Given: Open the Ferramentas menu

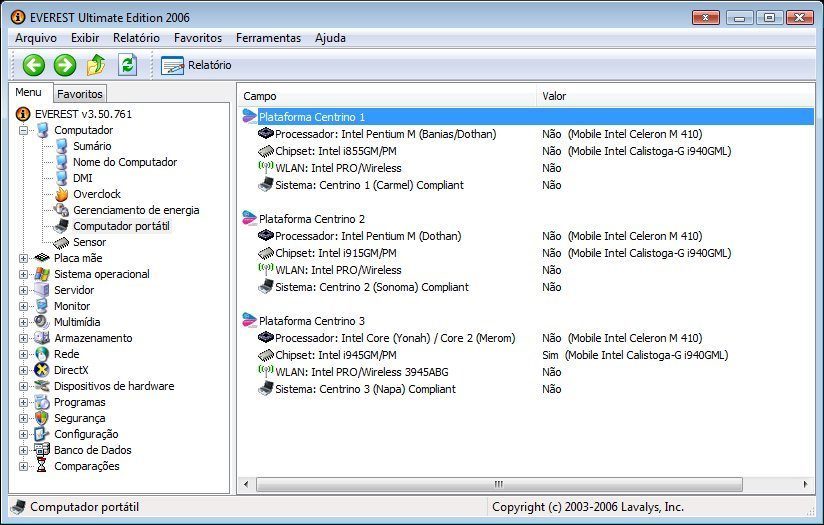Looking at the screenshot, I should click(x=268, y=38).
